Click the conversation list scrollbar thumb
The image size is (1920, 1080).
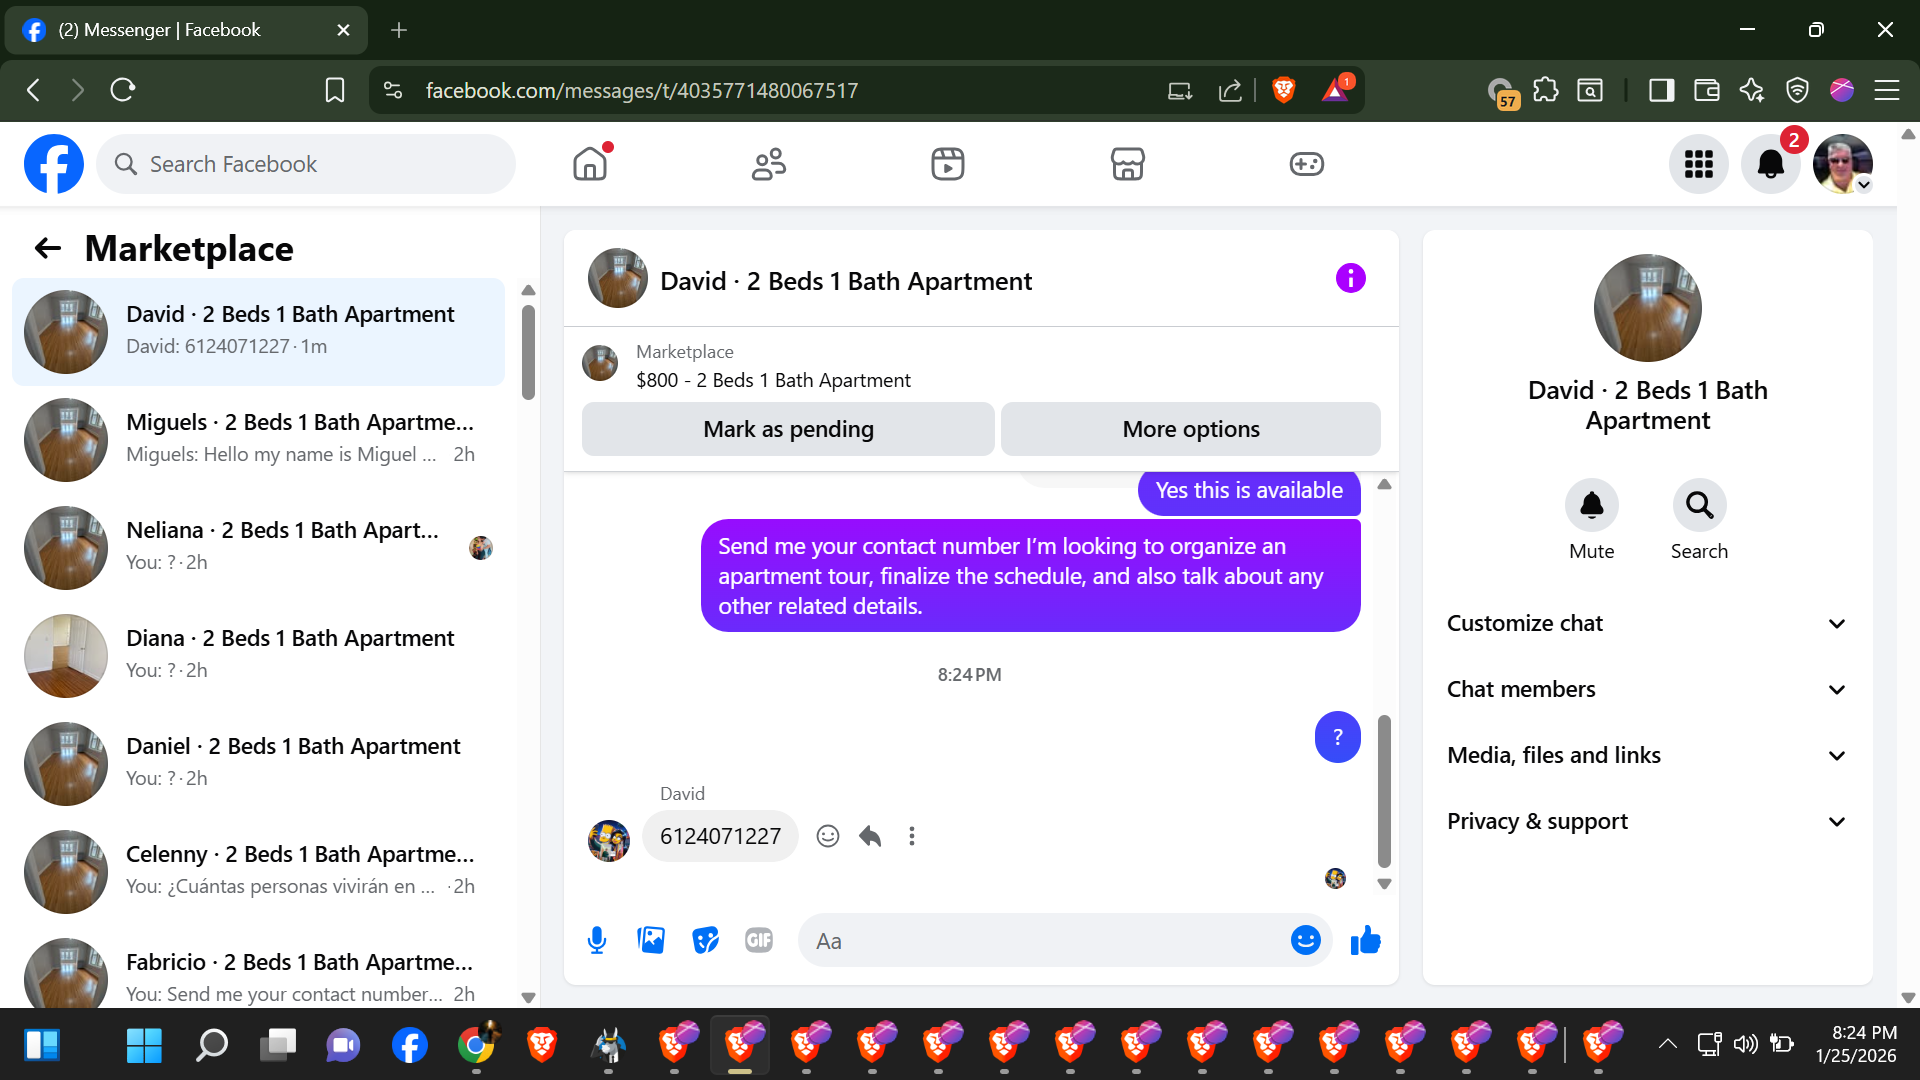click(528, 351)
